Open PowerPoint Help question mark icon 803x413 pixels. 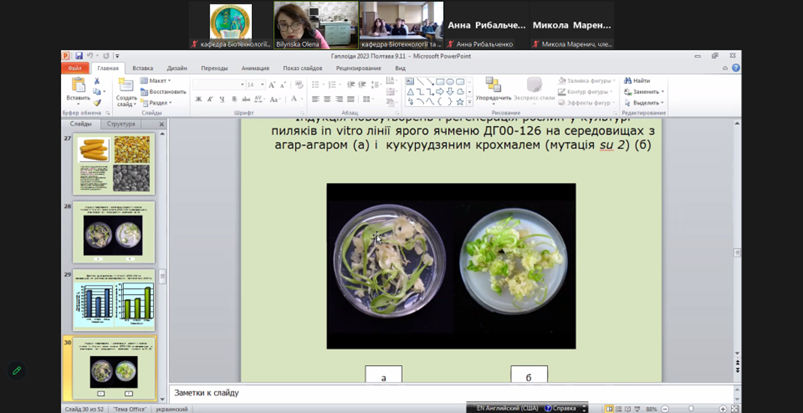click(x=736, y=68)
